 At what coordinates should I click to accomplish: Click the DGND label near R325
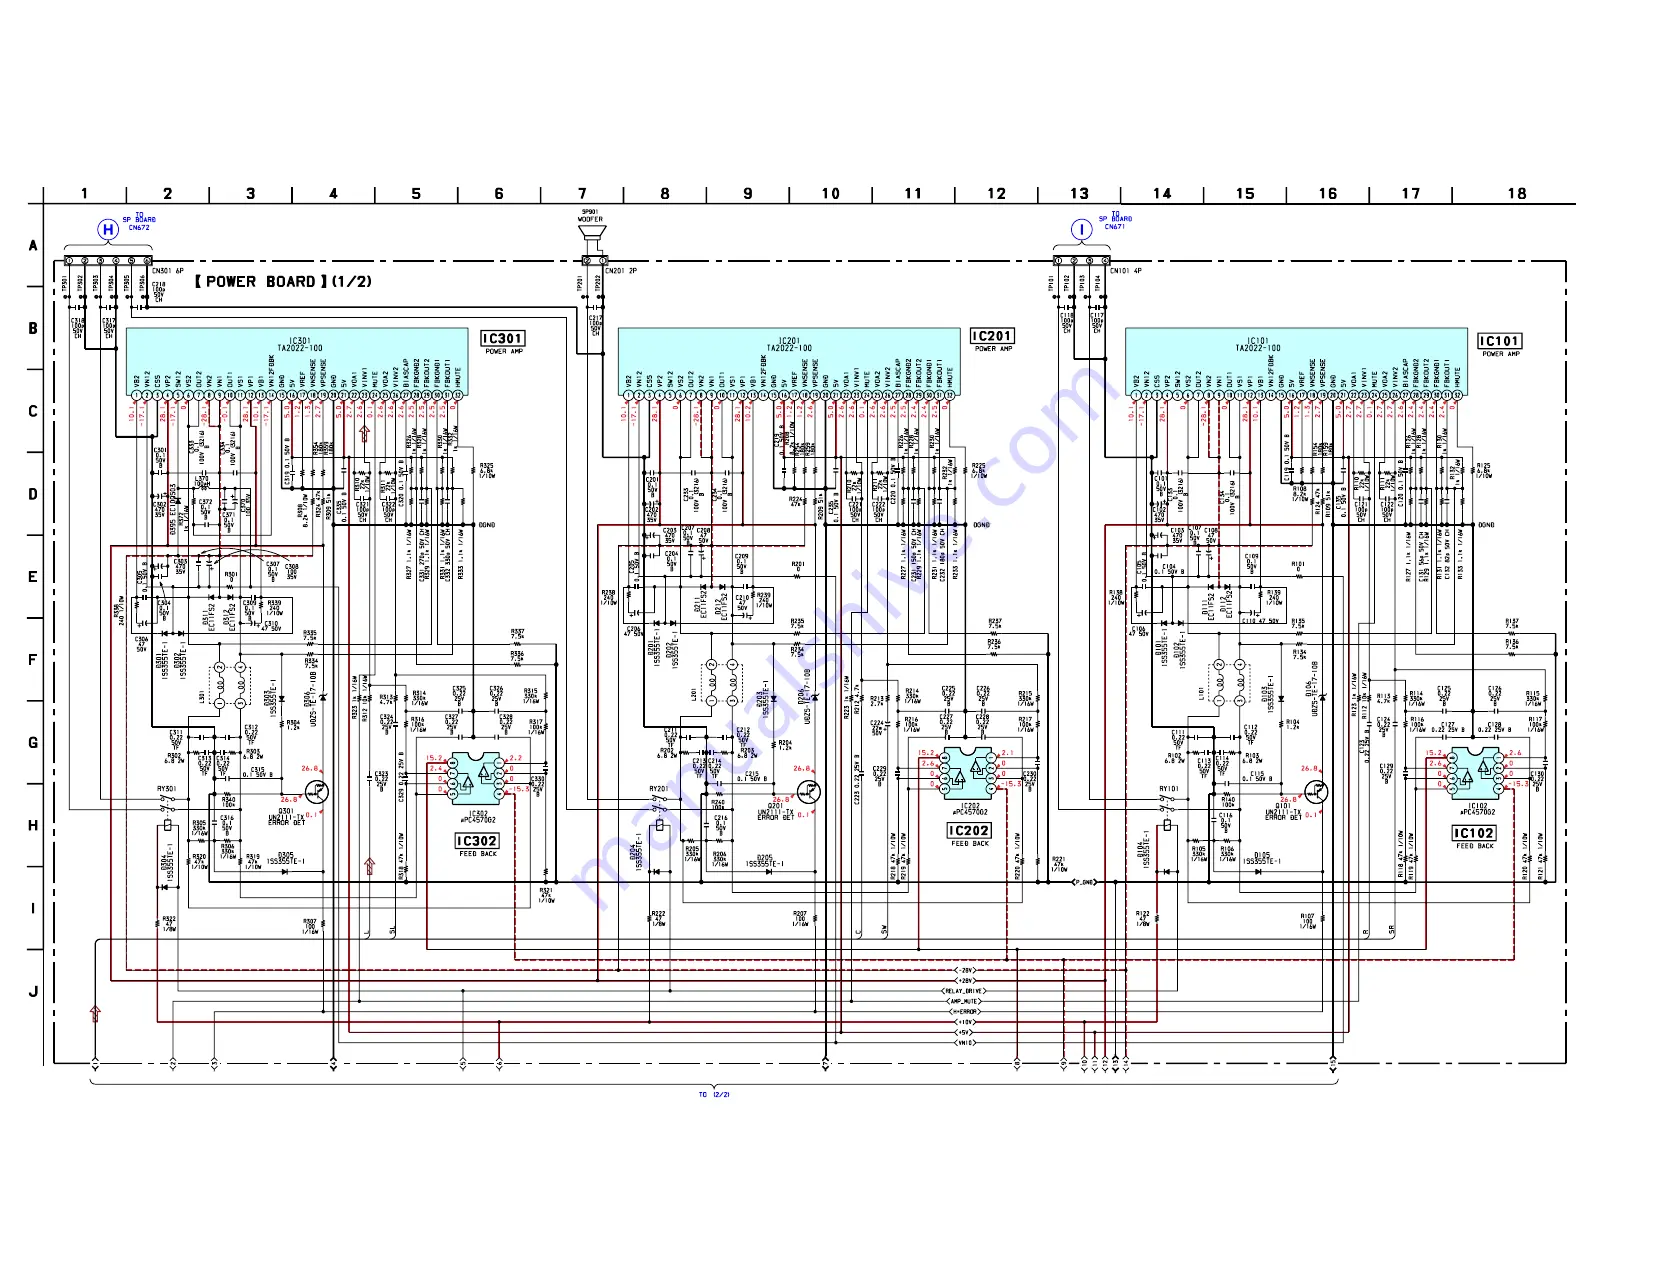point(487,525)
